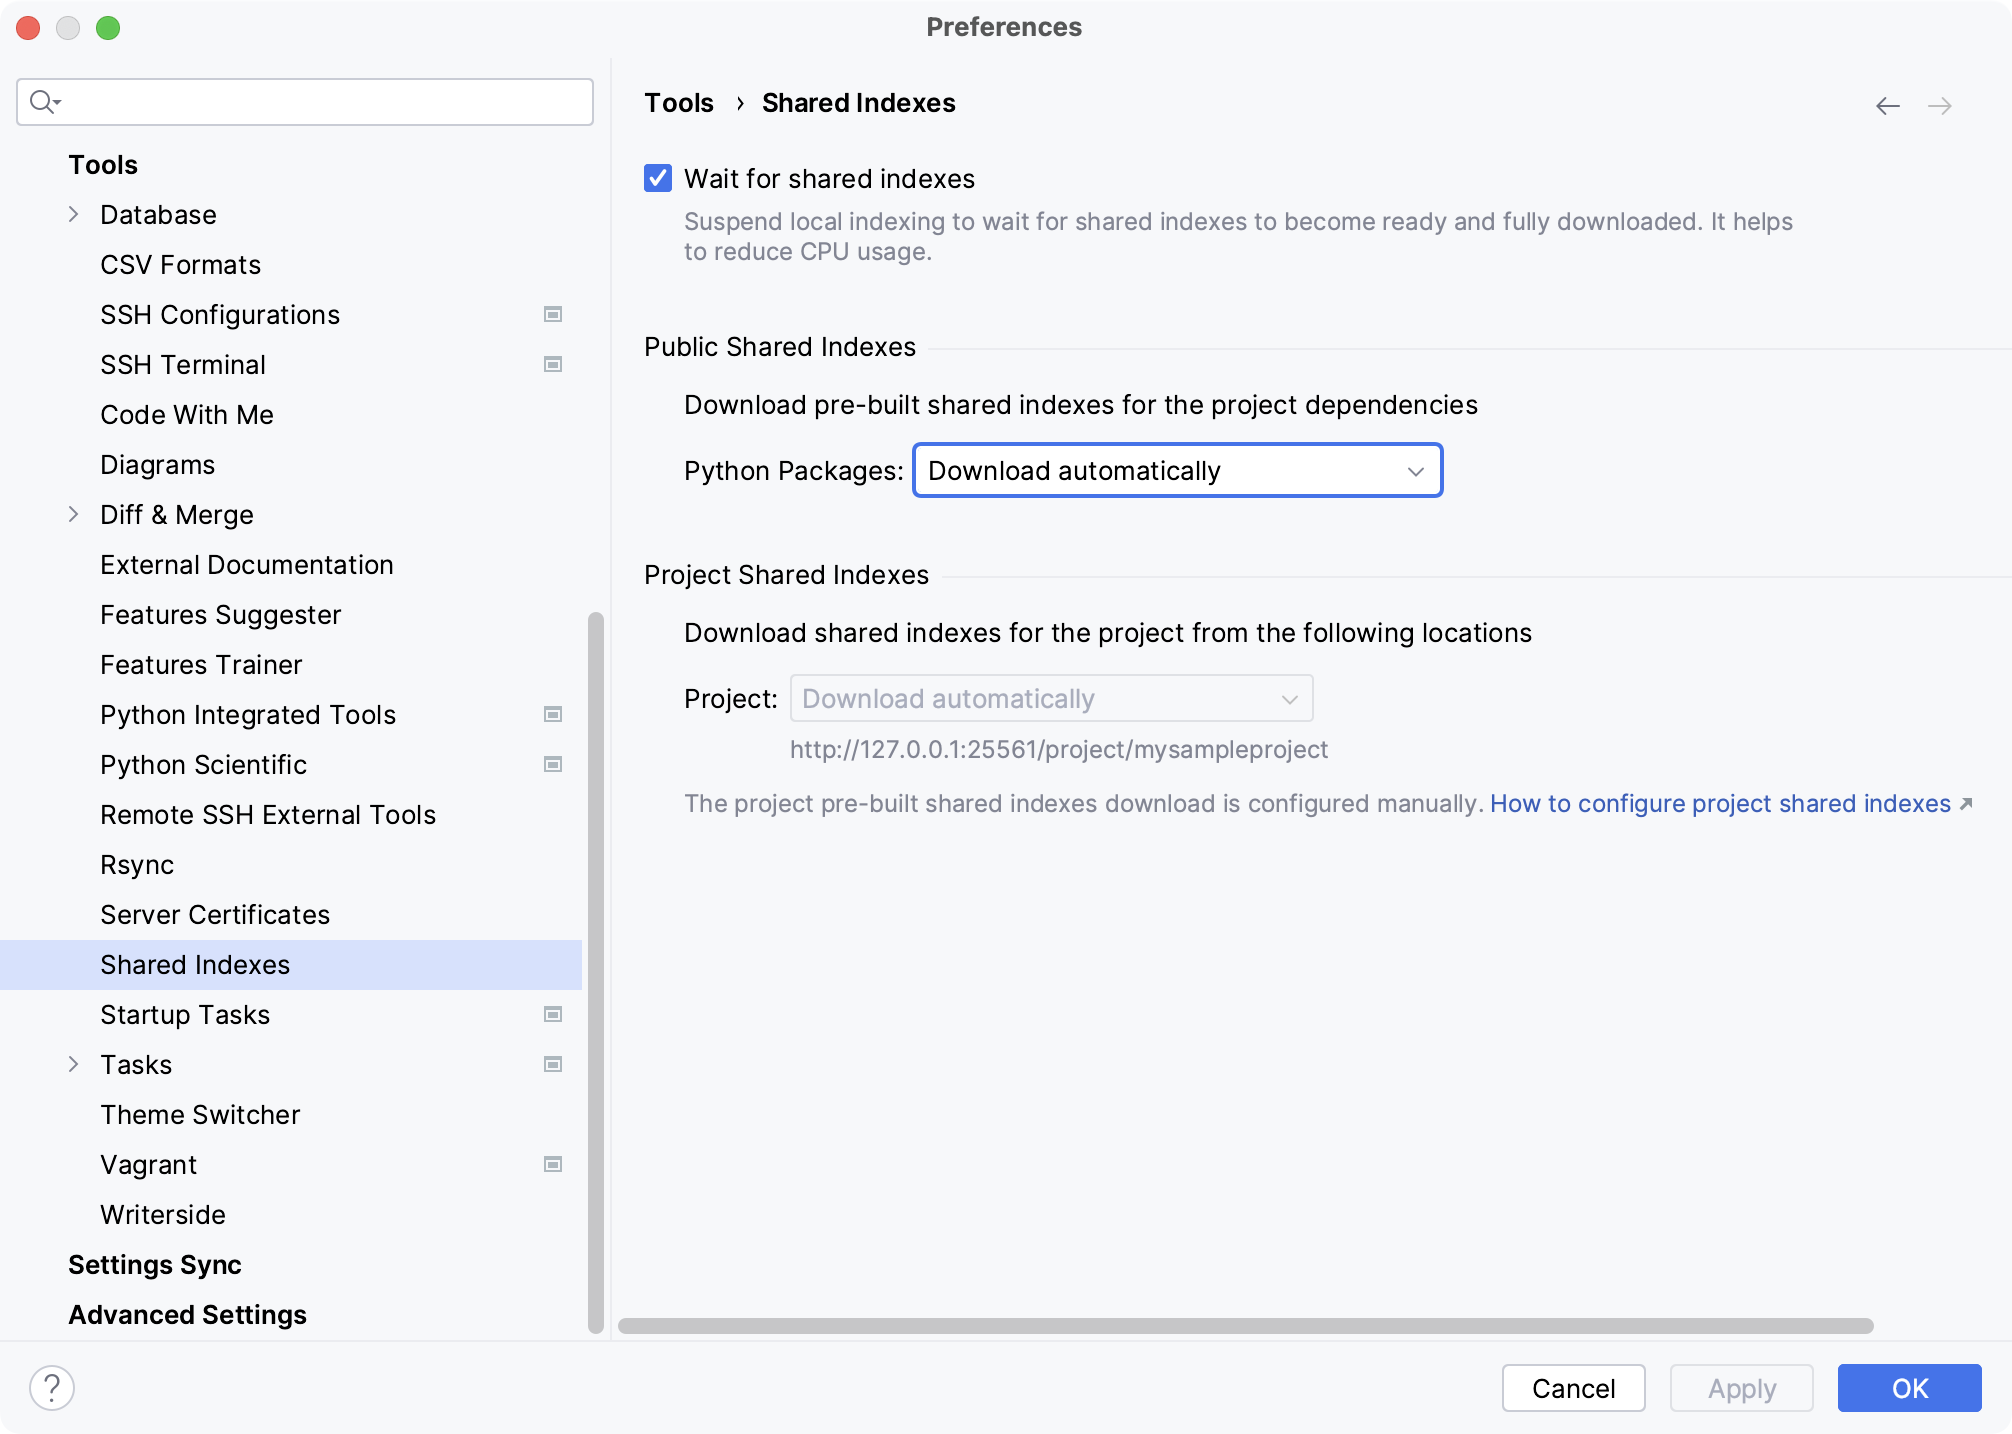This screenshot has height=1434, width=2012.
Task: Click the Python Integrated Tools settings icon
Action: click(554, 715)
